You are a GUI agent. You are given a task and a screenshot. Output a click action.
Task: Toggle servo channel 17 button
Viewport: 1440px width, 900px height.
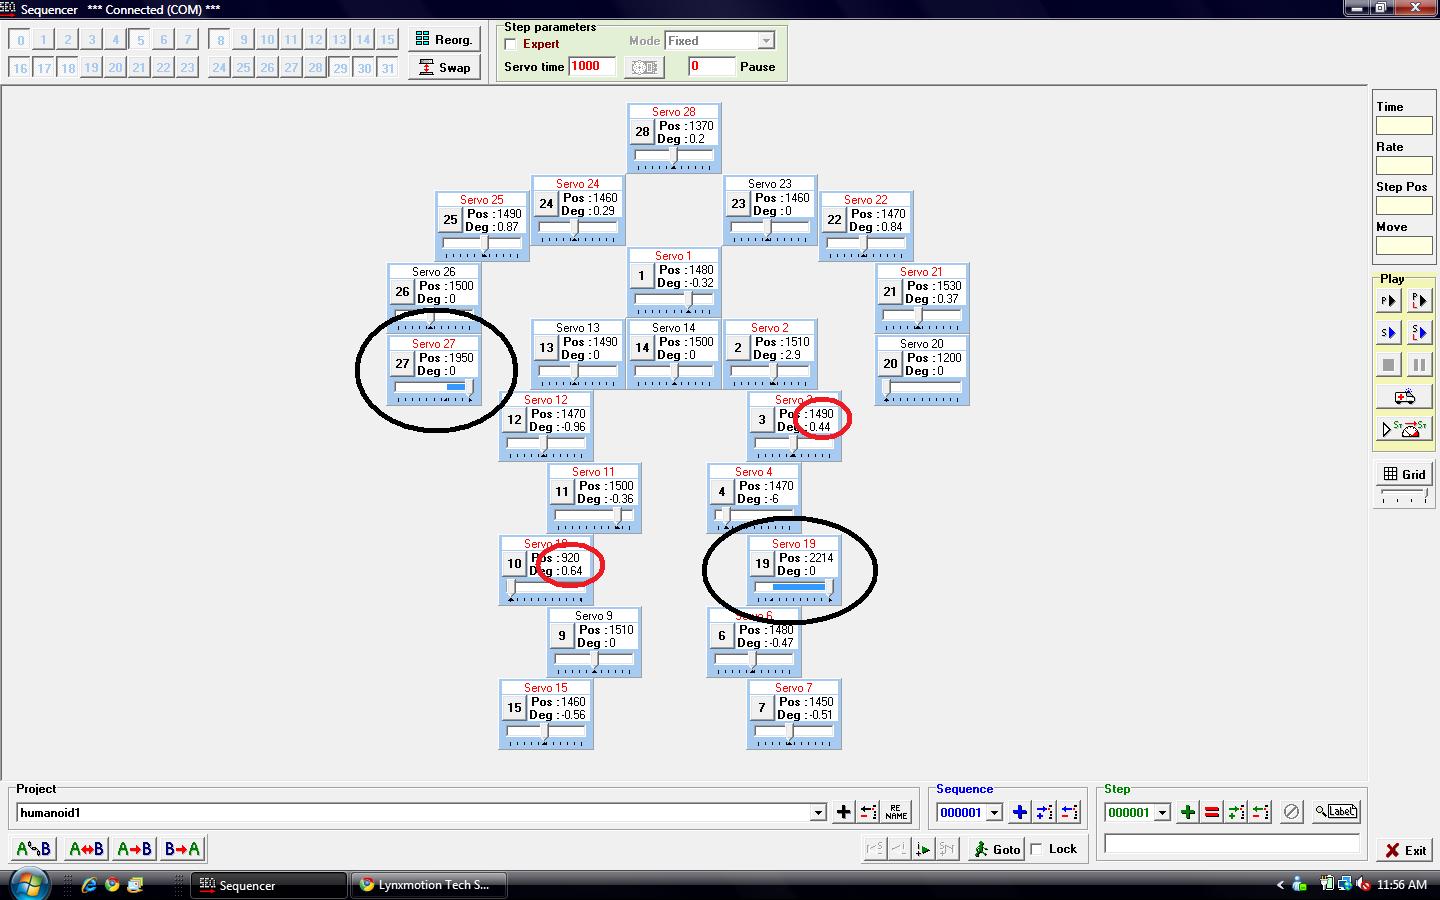click(43, 68)
